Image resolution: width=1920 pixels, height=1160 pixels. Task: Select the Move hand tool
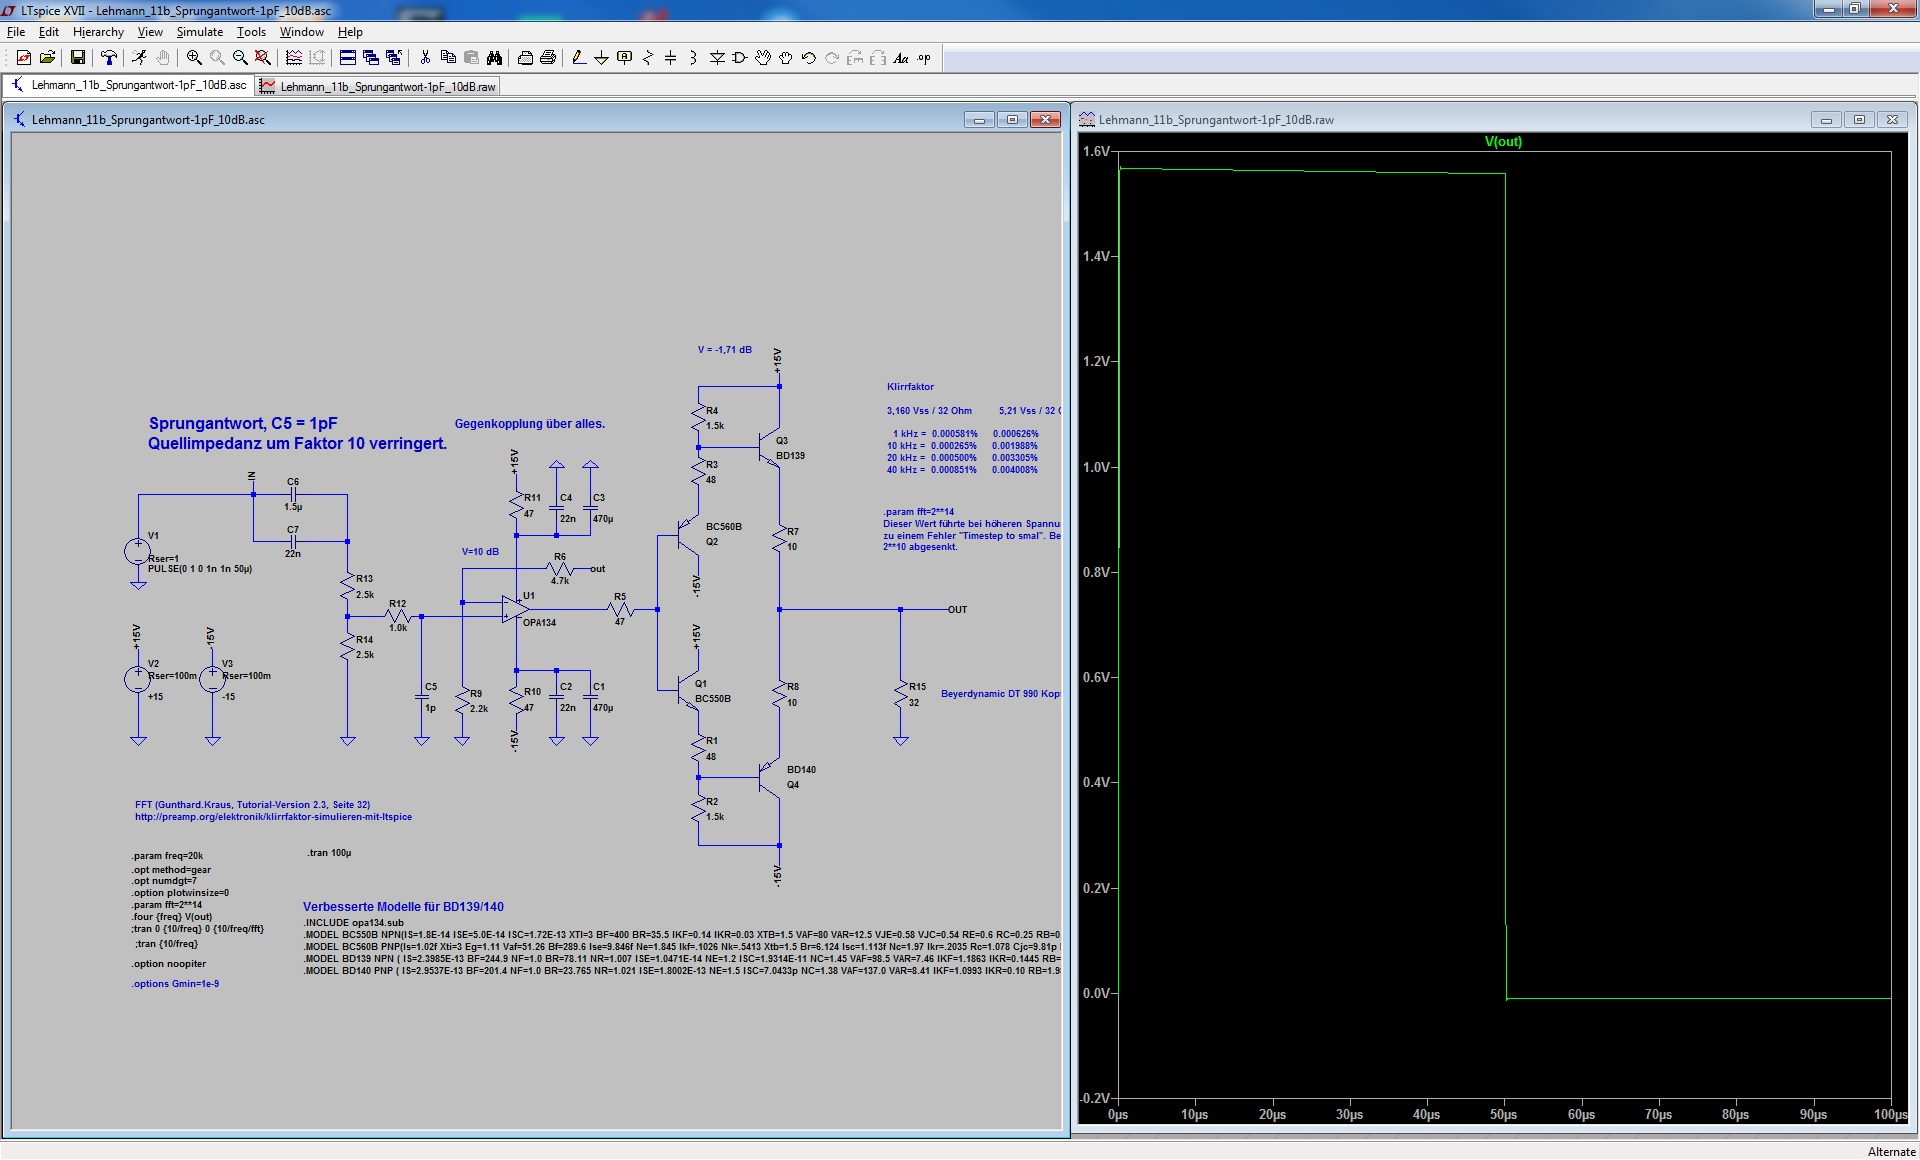click(x=763, y=58)
